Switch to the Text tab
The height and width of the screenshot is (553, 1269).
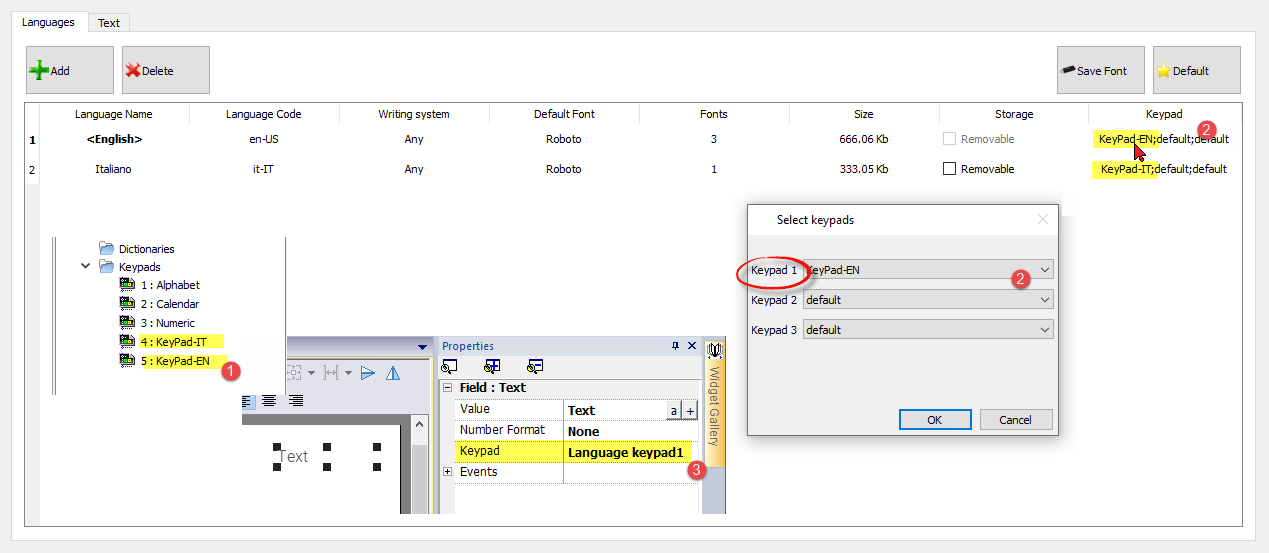pyautogui.click(x=109, y=22)
